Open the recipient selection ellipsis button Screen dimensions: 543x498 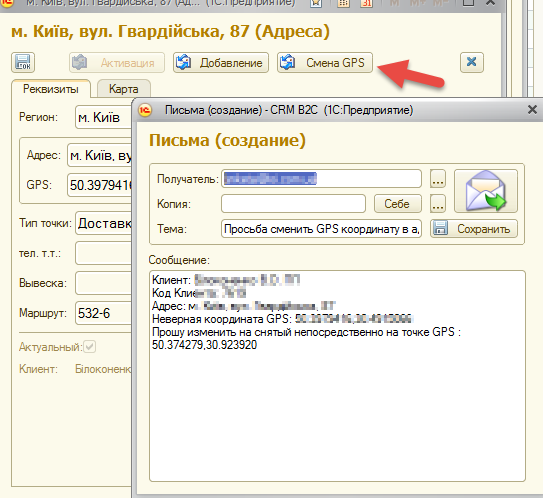point(438,179)
